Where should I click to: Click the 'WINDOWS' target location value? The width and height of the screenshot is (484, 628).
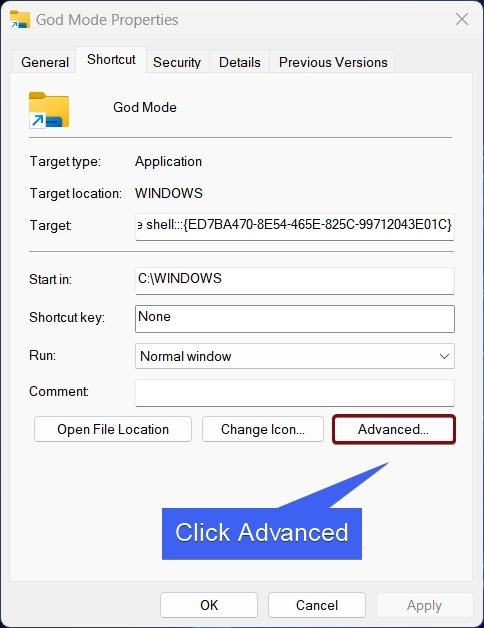169,193
